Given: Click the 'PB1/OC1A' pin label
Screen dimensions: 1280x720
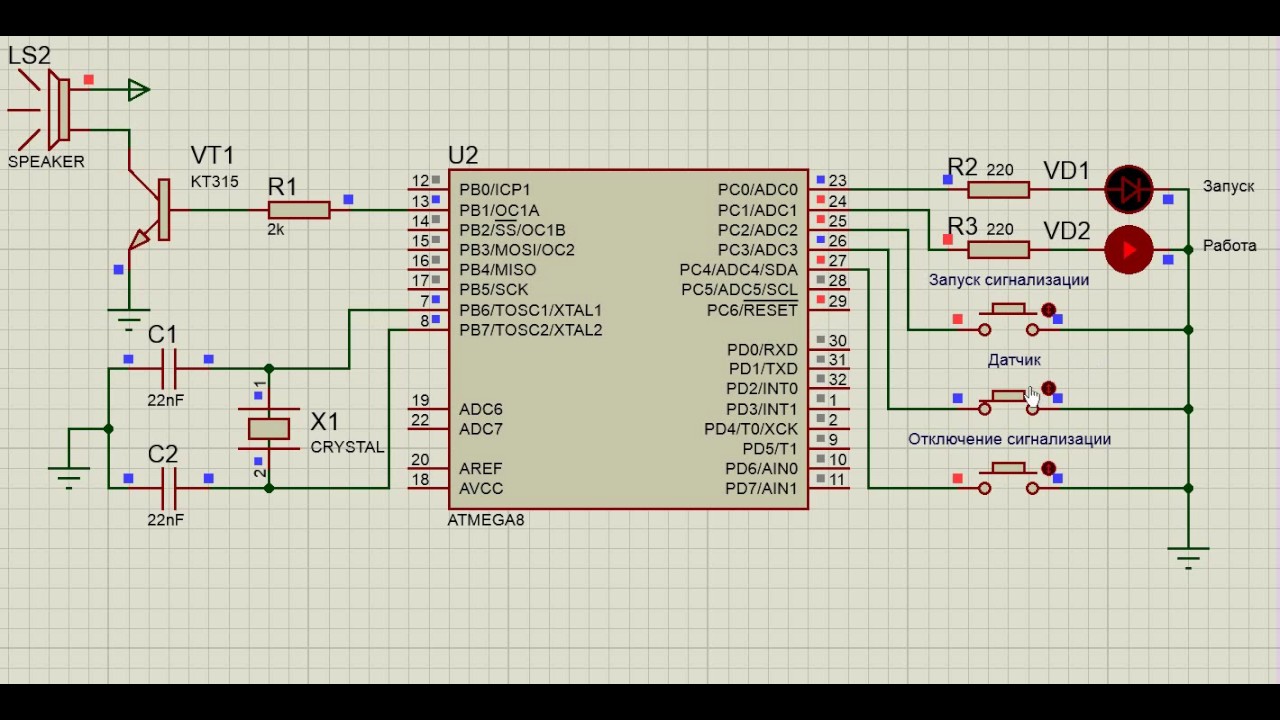Looking at the screenshot, I should [x=499, y=210].
